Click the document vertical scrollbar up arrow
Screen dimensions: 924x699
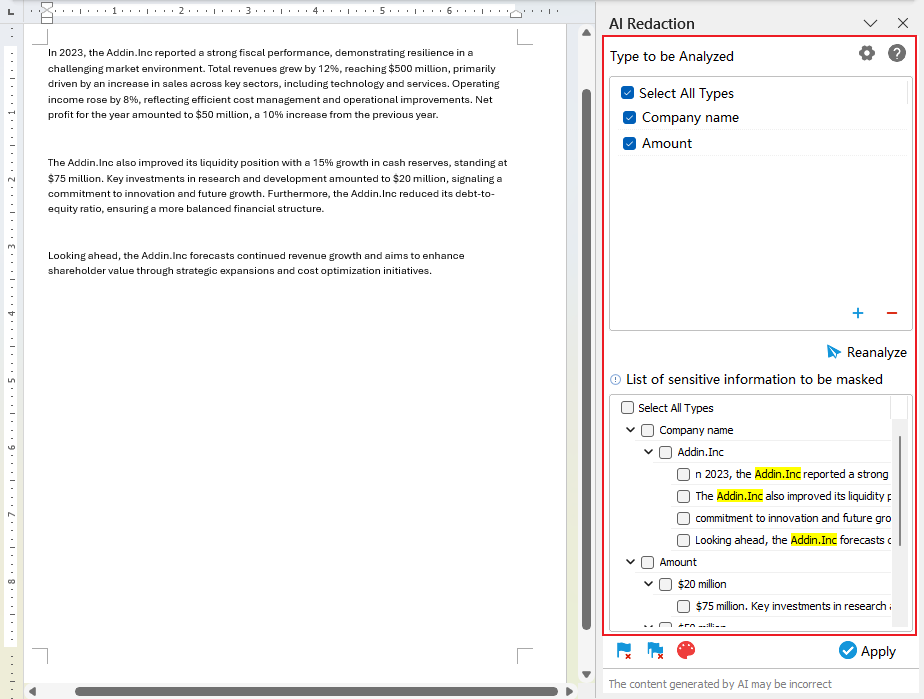[x=586, y=33]
